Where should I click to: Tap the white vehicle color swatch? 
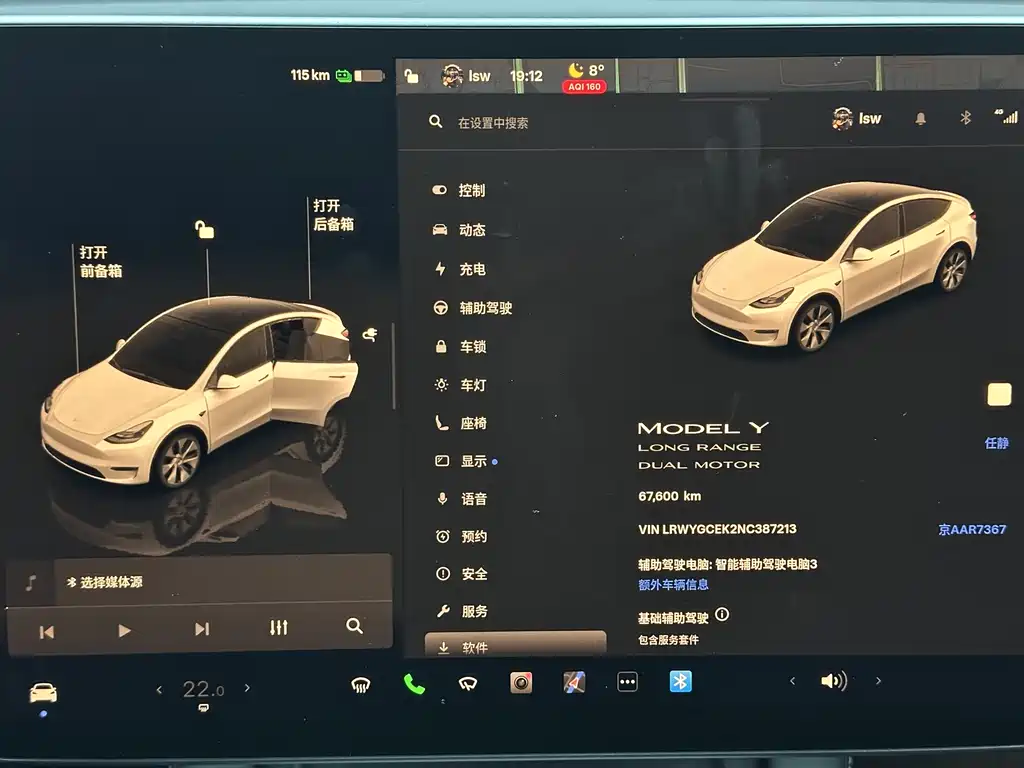point(998,394)
